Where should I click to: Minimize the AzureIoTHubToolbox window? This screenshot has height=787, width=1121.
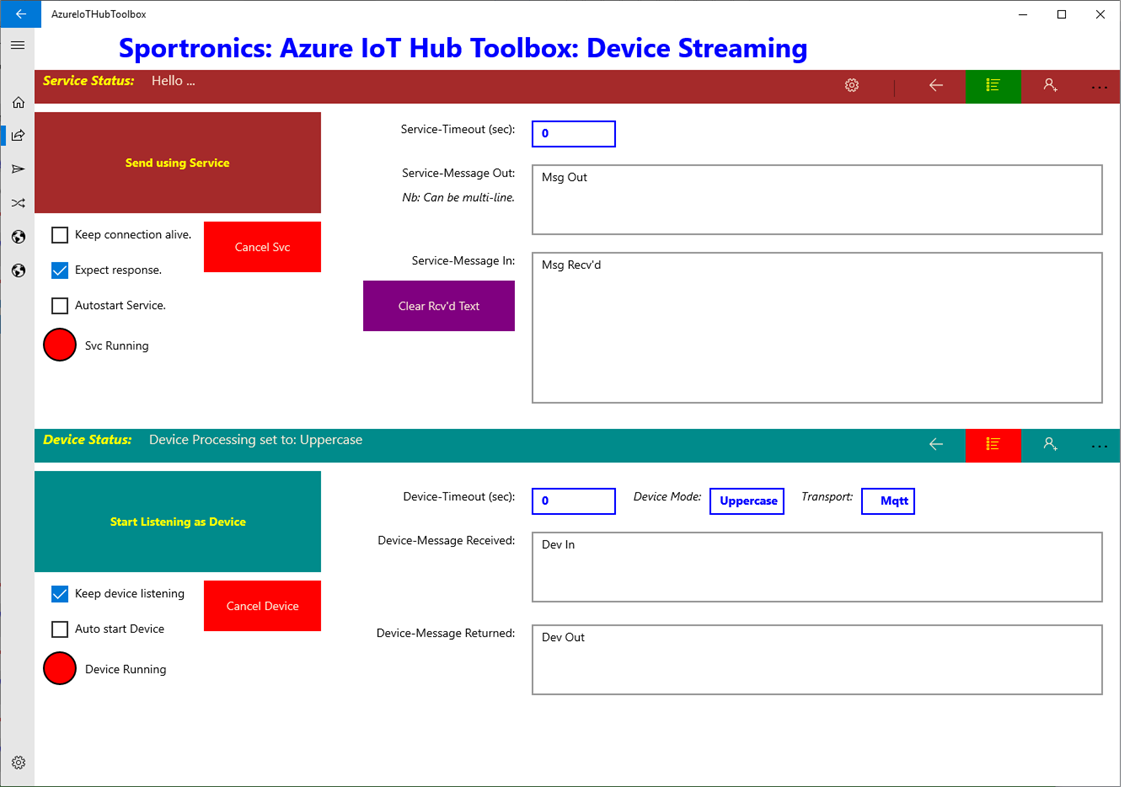(x=1023, y=14)
